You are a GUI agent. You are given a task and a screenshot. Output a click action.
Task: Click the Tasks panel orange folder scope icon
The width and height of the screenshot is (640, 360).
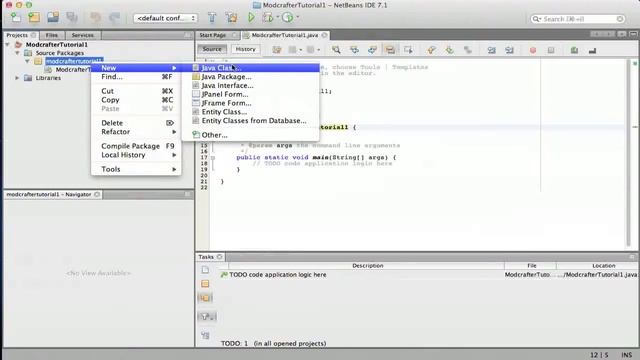pyautogui.click(x=205, y=284)
